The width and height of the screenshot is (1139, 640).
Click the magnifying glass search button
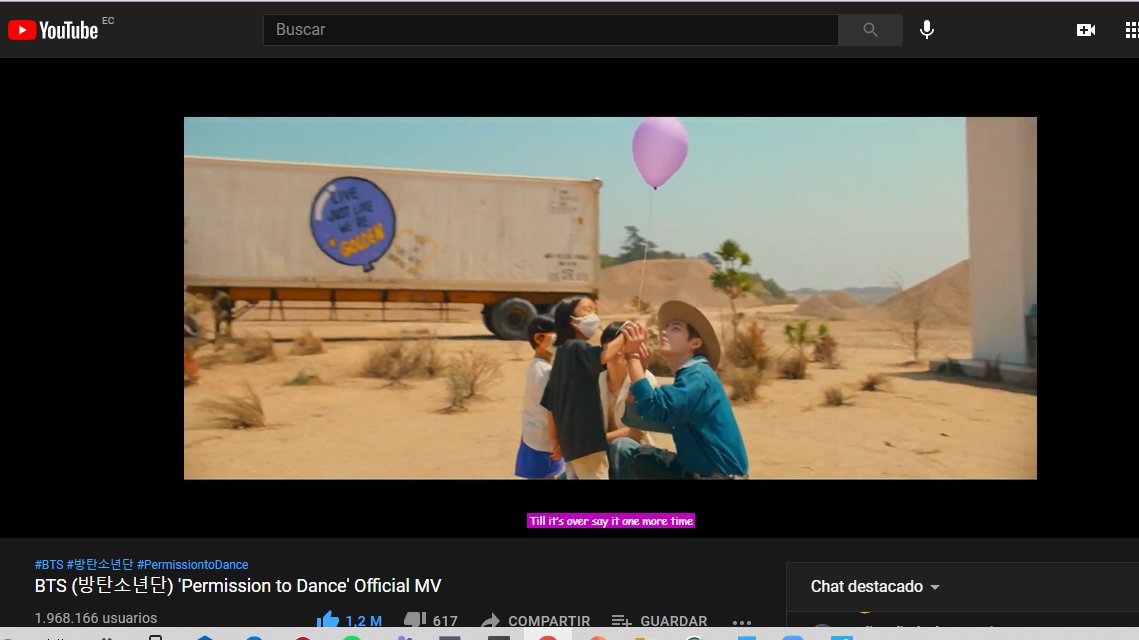pos(870,30)
